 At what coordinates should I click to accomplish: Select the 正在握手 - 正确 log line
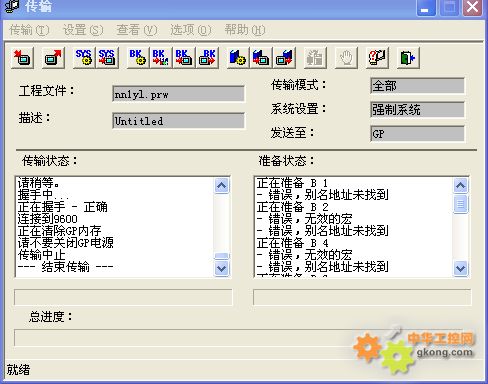pyautogui.click(x=63, y=207)
